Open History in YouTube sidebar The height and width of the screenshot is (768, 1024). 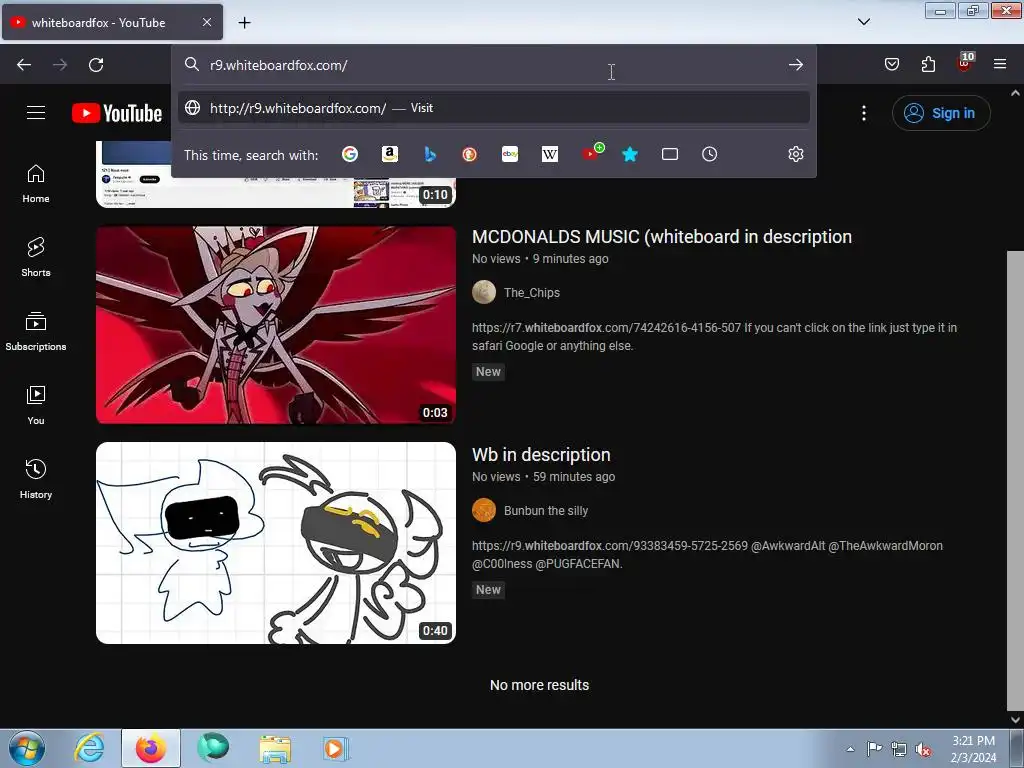36,479
